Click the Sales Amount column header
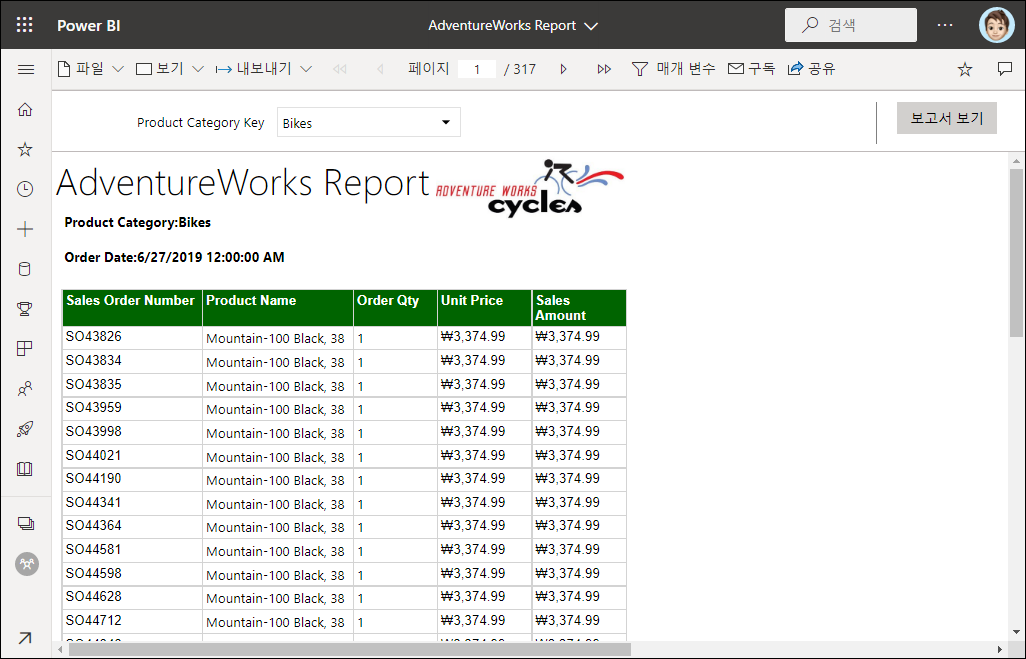Image resolution: width=1026 pixels, height=659 pixels. 579,308
